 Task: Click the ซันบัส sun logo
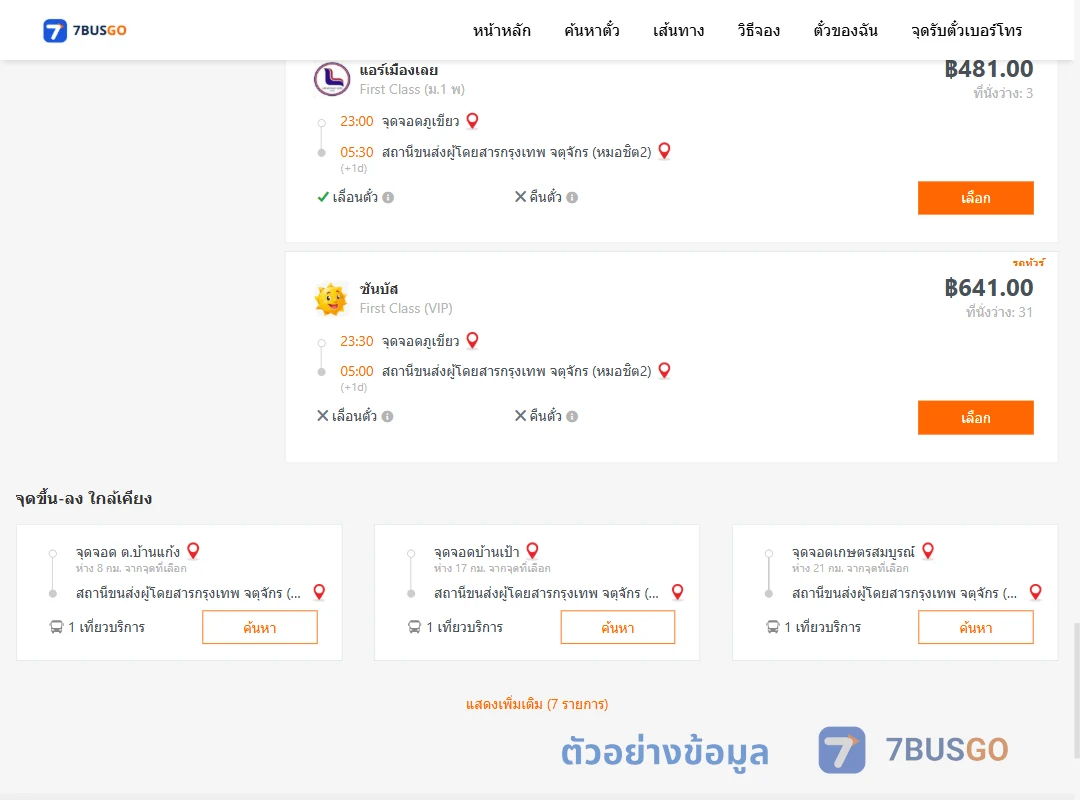331,299
